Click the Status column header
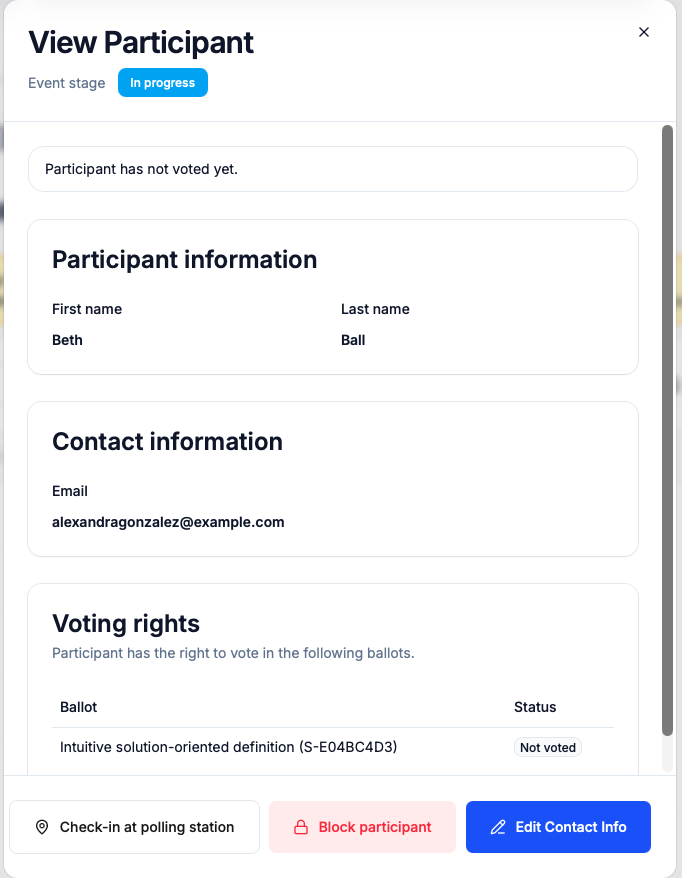This screenshot has width=682, height=878. [x=535, y=707]
